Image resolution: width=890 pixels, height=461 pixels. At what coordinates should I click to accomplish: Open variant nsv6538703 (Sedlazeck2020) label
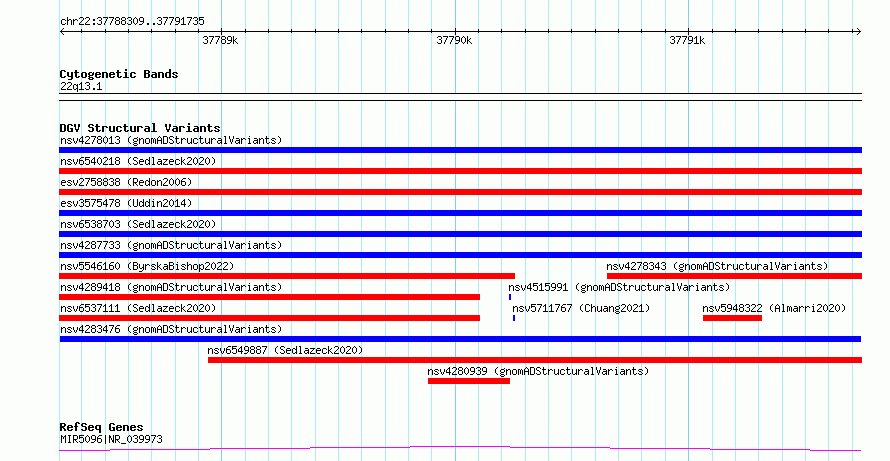138,224
